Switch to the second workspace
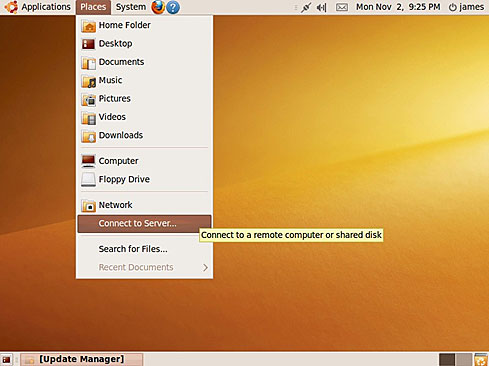The width and height of the screenshot is (489, 366). [464, 360]
